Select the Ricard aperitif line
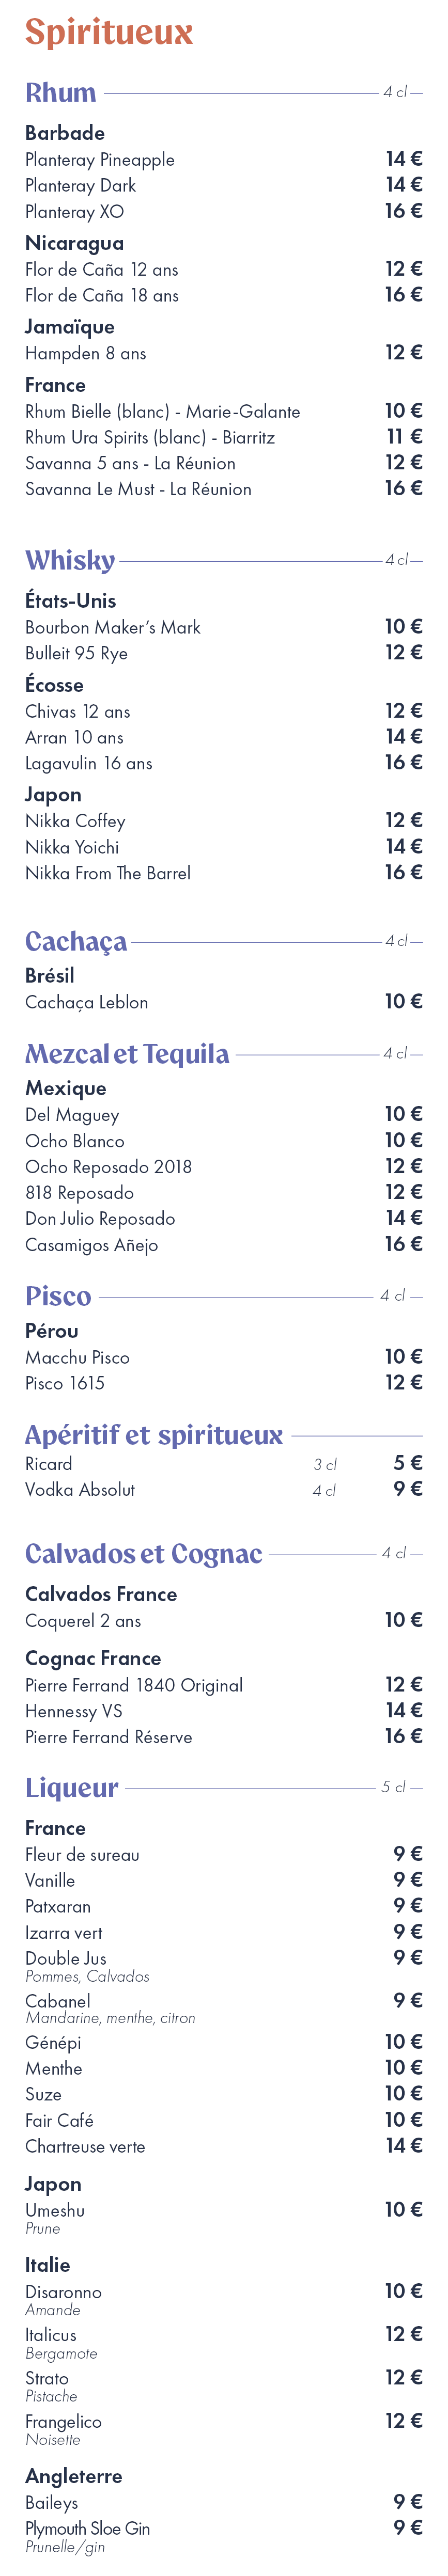Screen dimensions: 448x2576 pyautogui.click(x=224, y=1464)
